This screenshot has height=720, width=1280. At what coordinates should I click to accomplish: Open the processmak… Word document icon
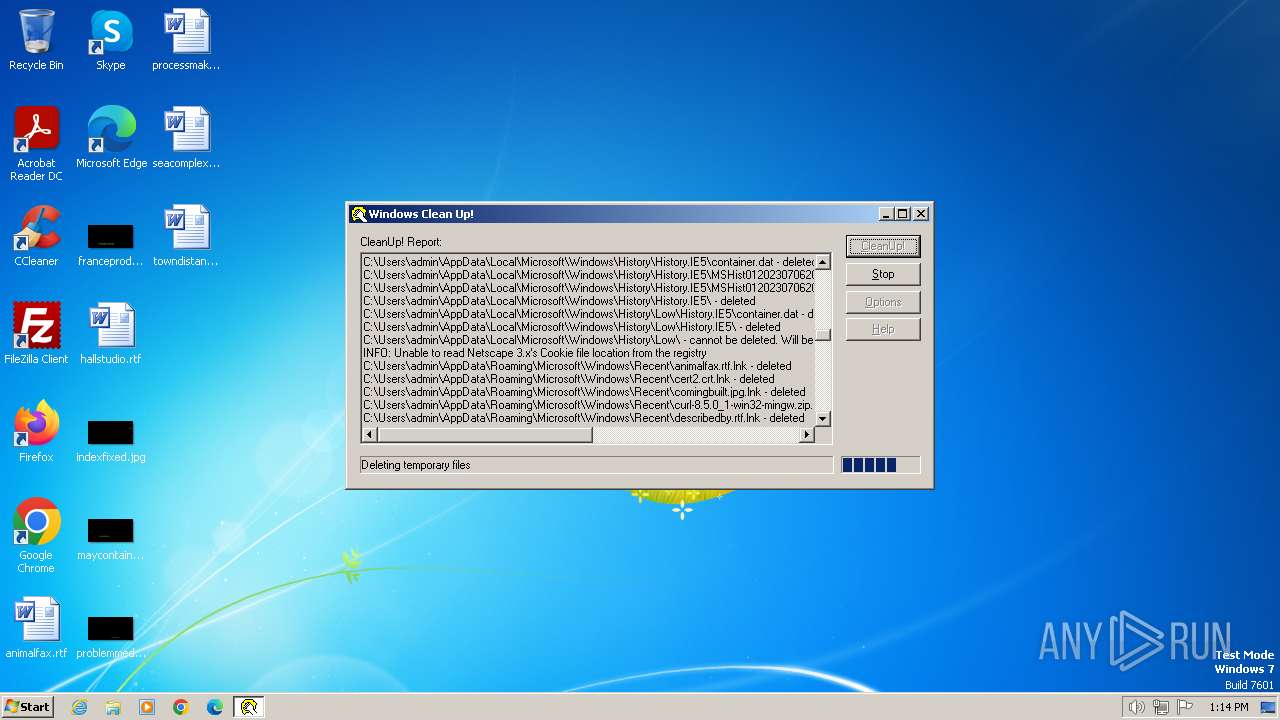[186, 40]
